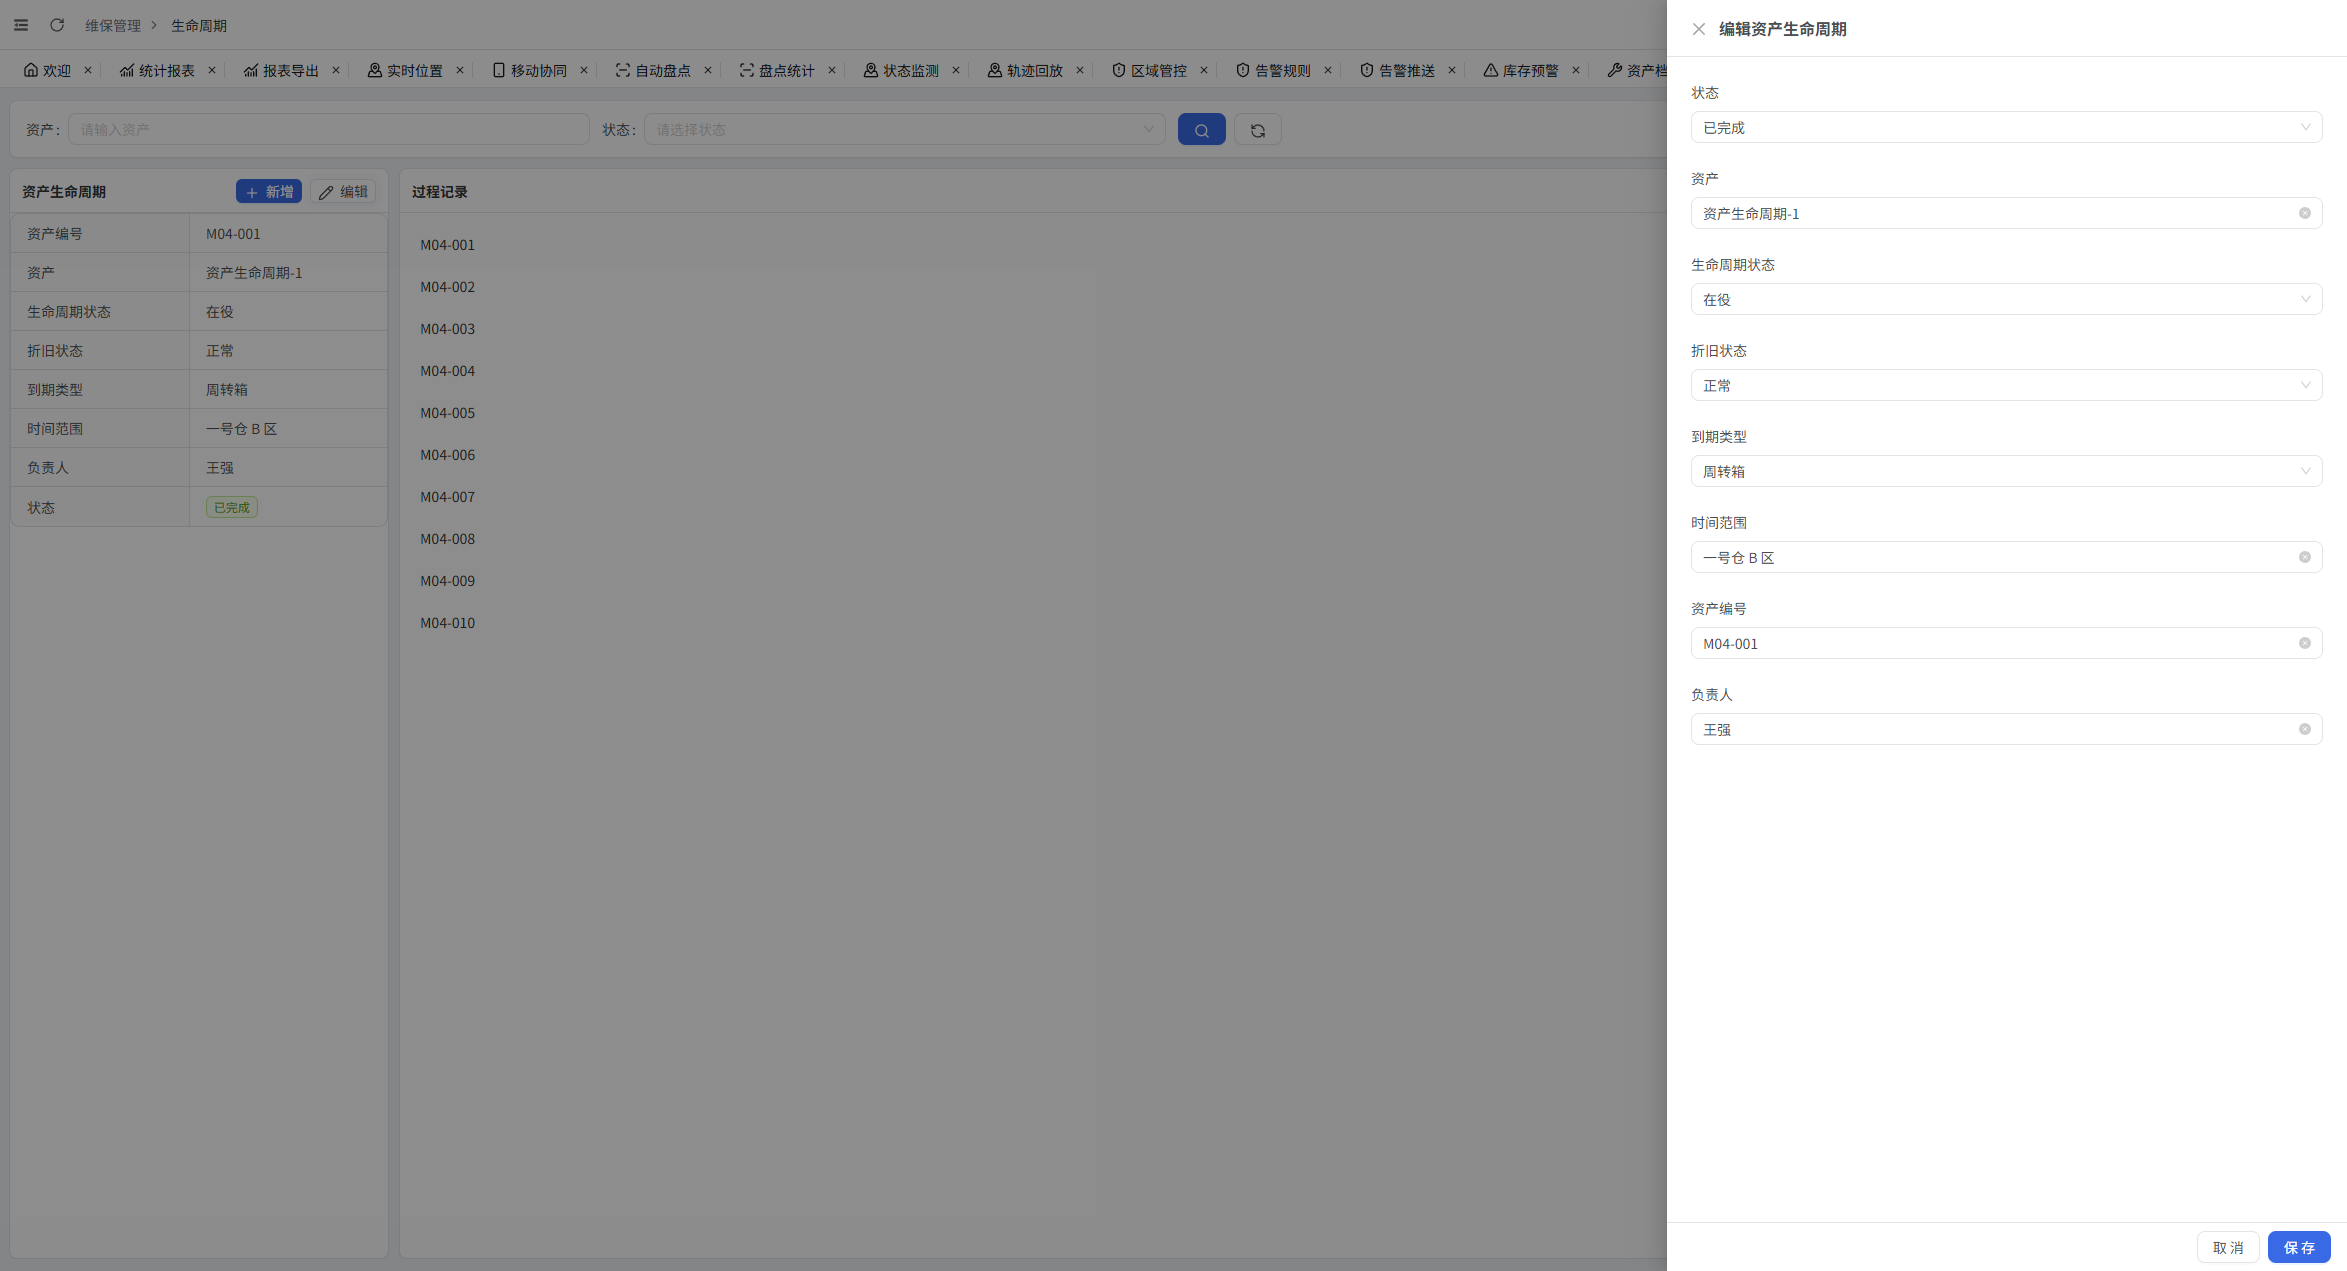The image size is (2347, 1271).
Task: Close the 自动盘点 tab
Action: coord(708,70)
